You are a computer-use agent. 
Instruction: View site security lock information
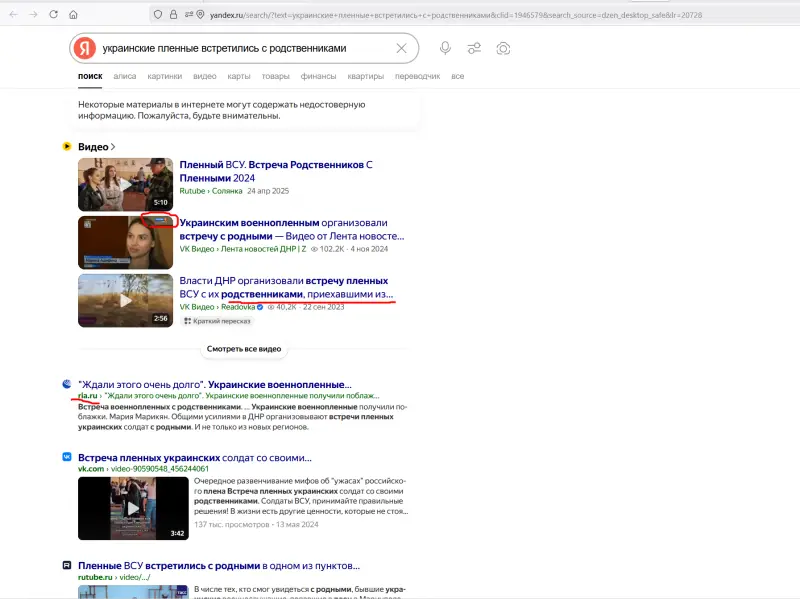coord(173,15)
